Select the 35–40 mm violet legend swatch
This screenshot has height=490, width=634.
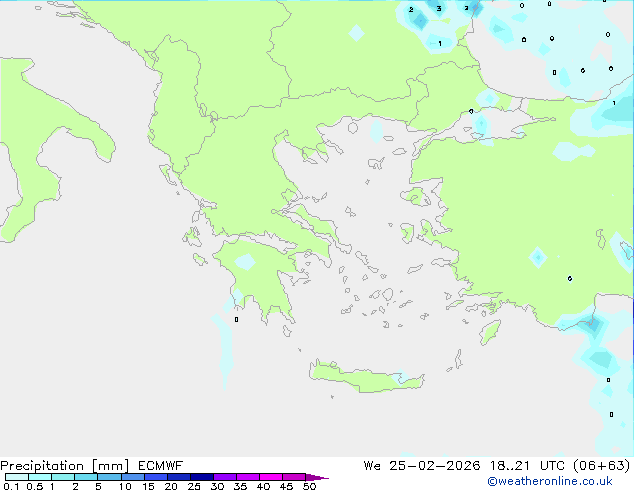tap(248, 477)
